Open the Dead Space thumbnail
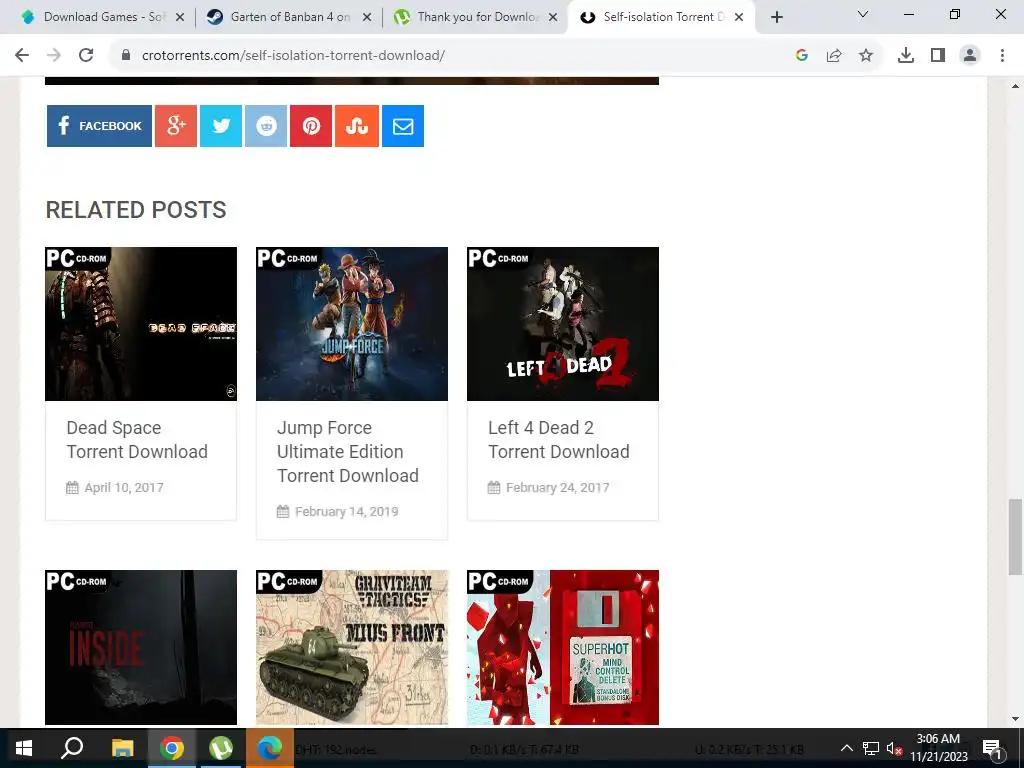The image size is (1024, 768). pos(141,324)
